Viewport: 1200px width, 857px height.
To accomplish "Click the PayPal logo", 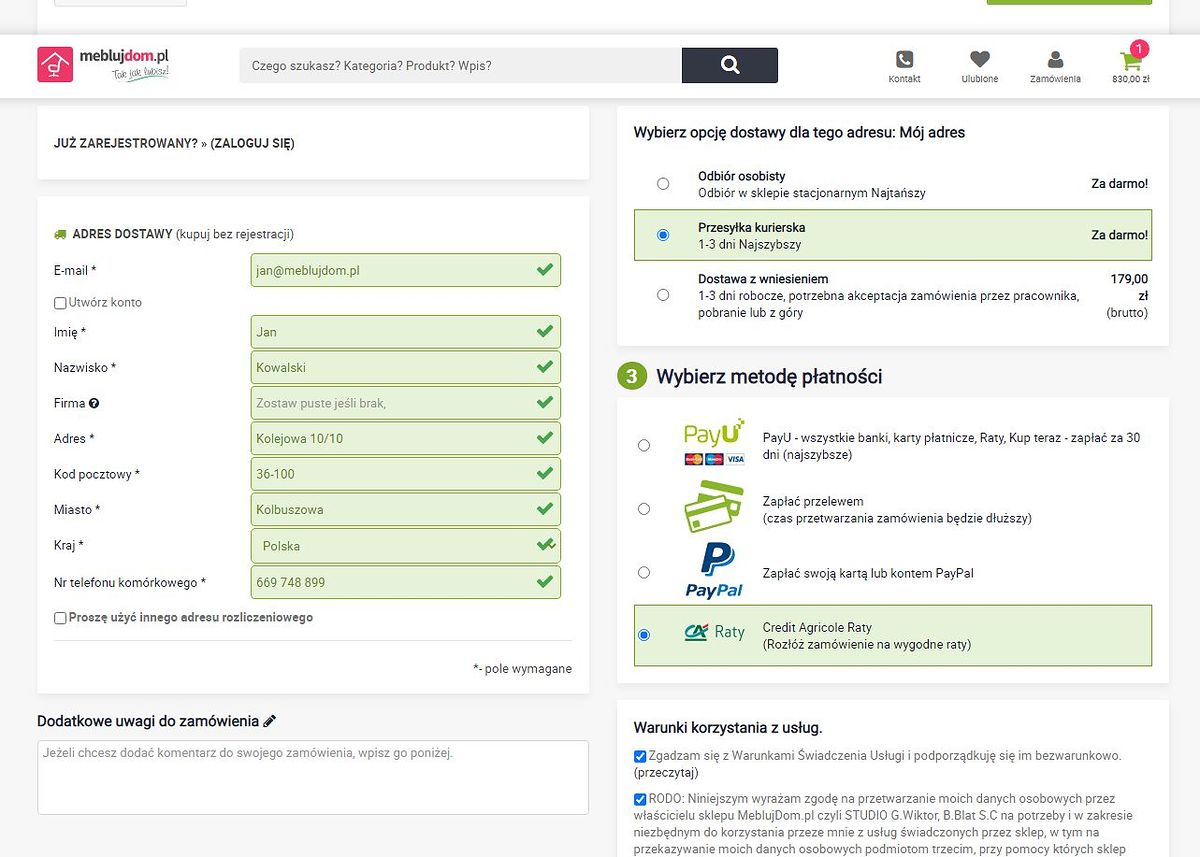I will (714, 572).
